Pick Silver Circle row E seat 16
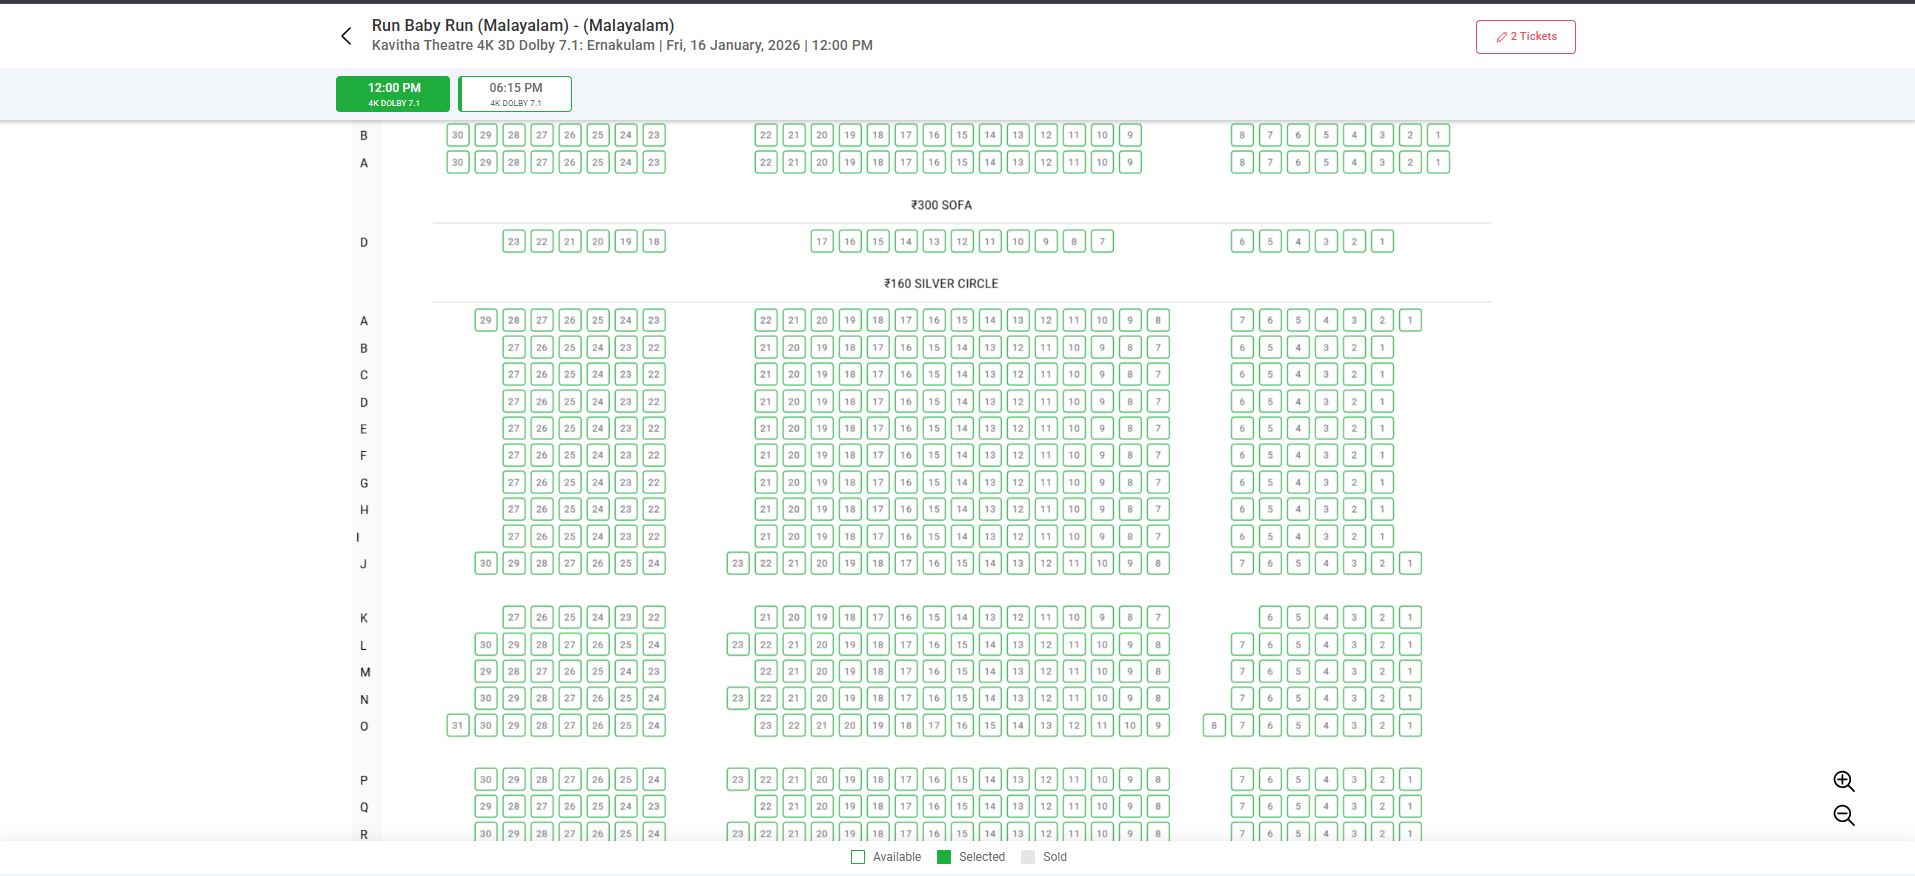 906,429
